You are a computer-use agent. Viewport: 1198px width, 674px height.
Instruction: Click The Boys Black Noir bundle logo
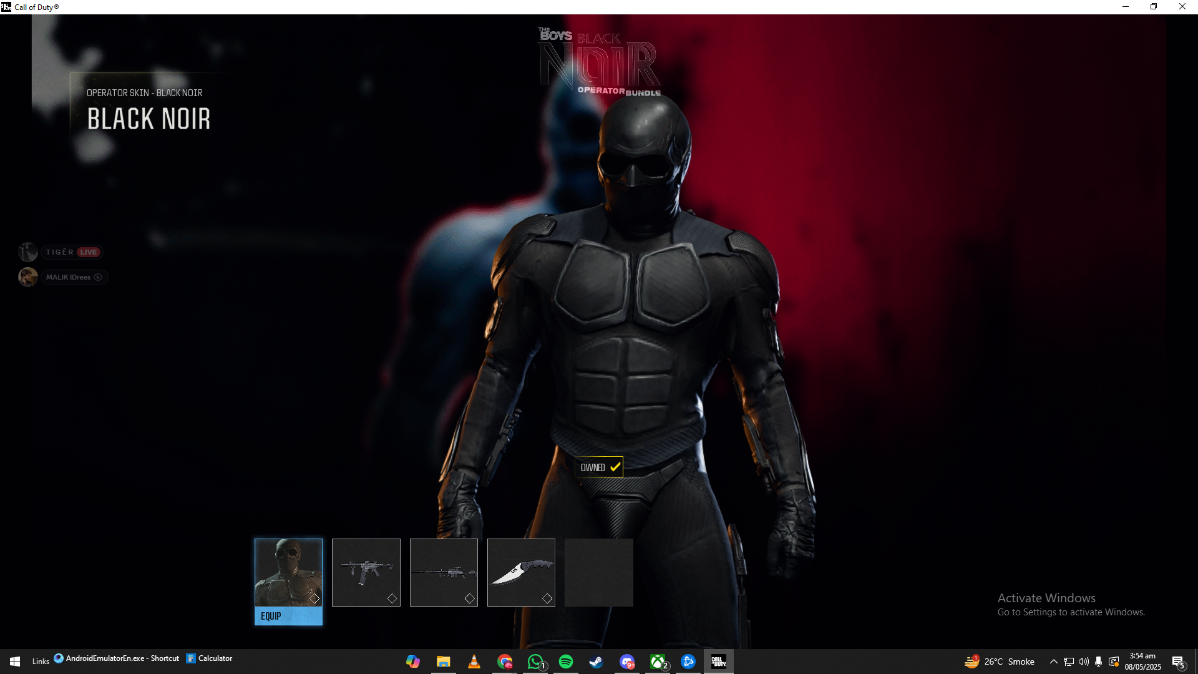pyautogui.click(x=600, y=61)
